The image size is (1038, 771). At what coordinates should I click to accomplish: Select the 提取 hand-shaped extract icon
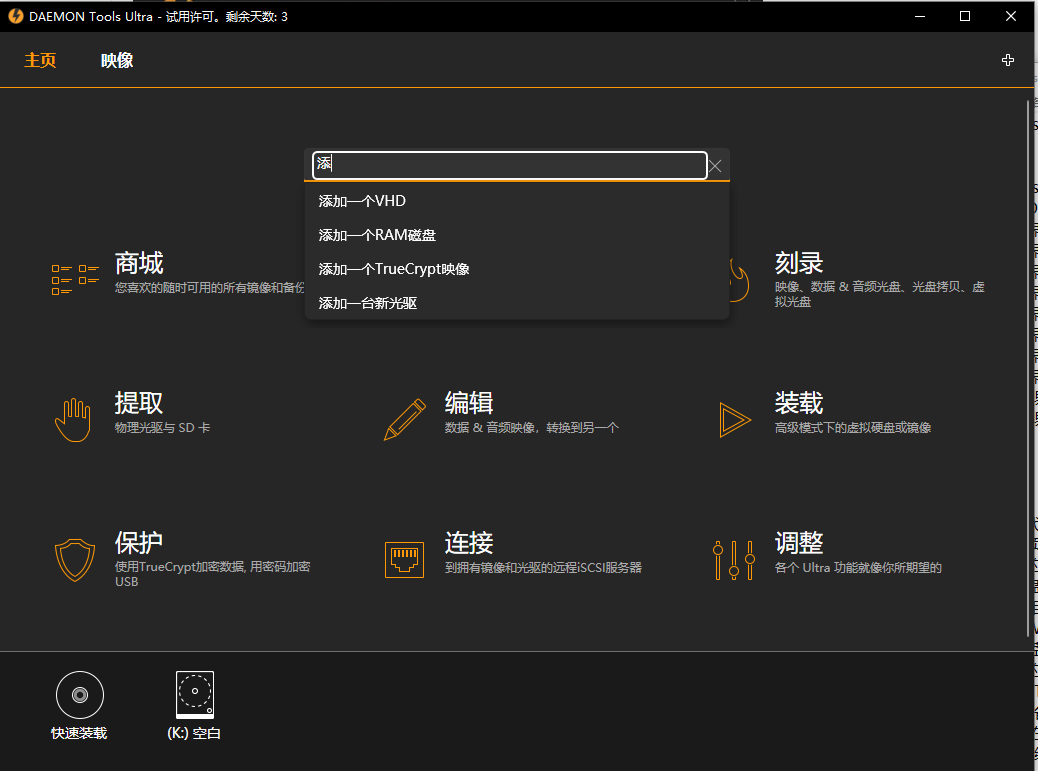(72, 417)
